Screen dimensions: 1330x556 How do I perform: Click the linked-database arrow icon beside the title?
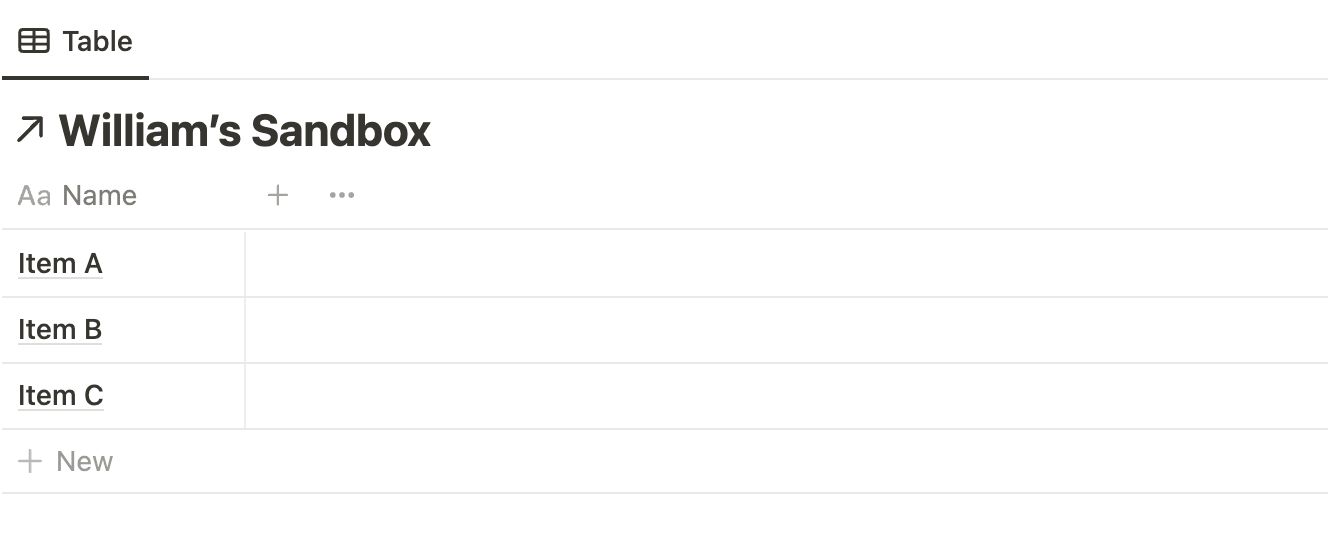[x=30, y=130]
